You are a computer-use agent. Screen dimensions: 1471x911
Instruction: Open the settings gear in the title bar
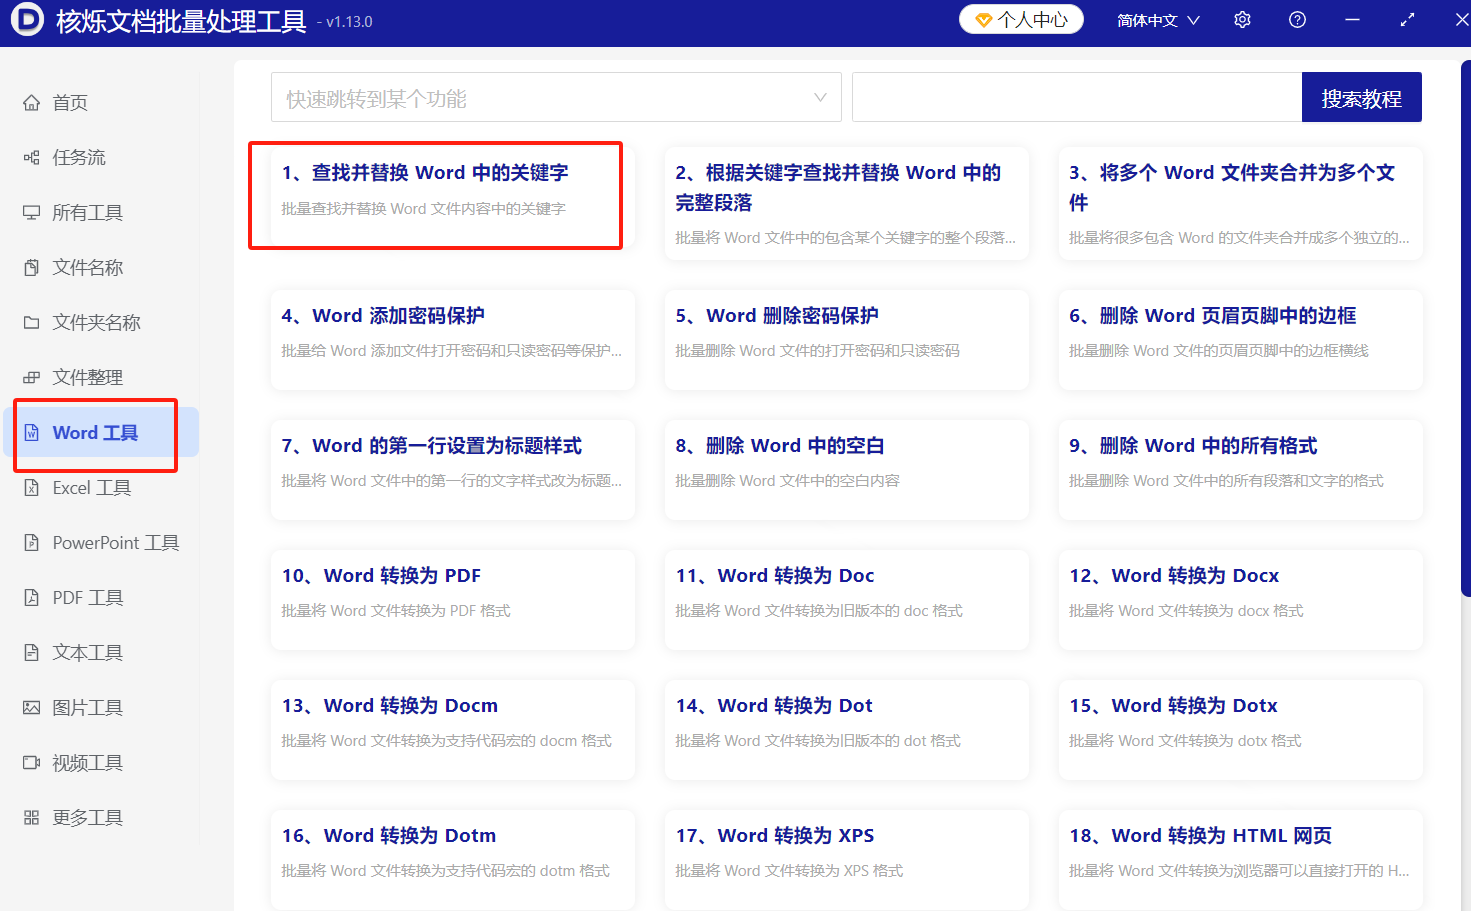(x=1241, y=19)
